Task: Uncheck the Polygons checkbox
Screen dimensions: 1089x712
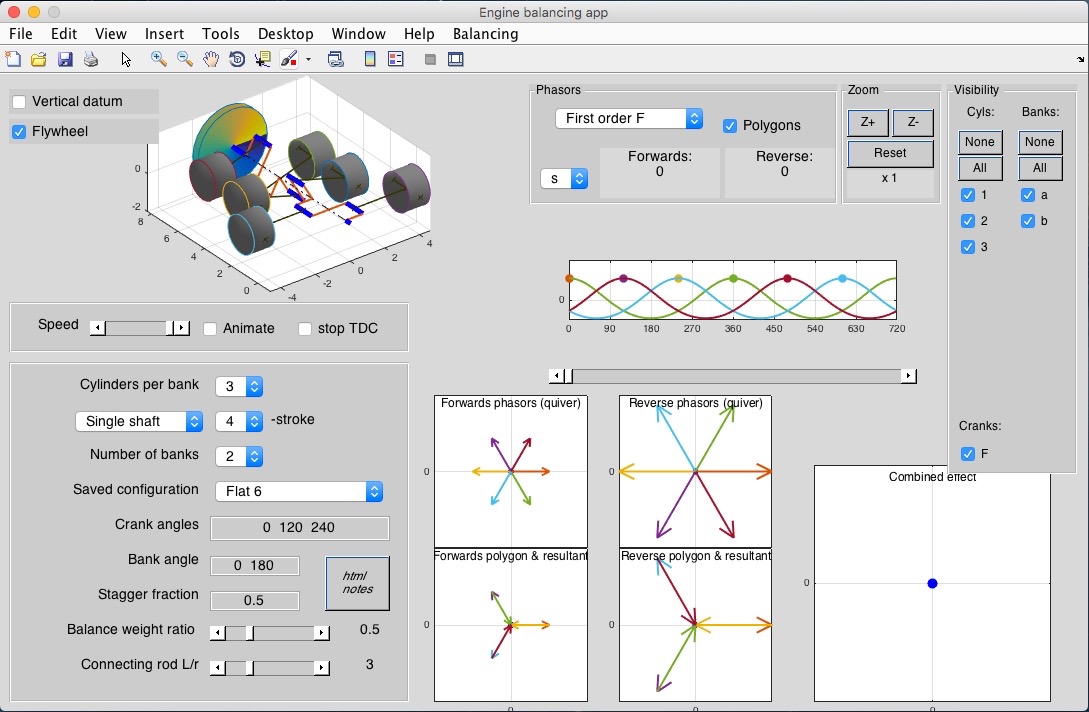Action: pyautogui.click(x=730, y=126)
